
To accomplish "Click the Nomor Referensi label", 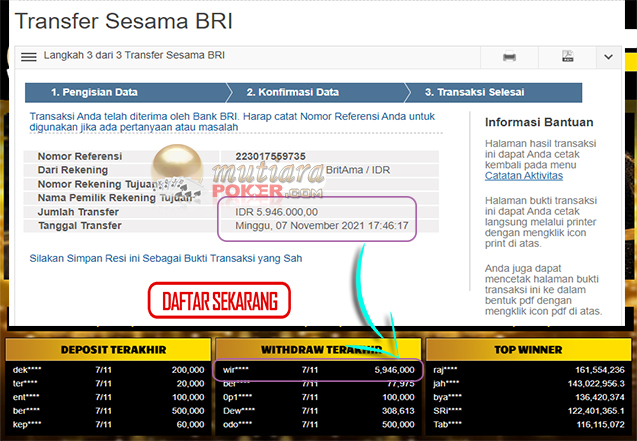I will tap(80, 156).
